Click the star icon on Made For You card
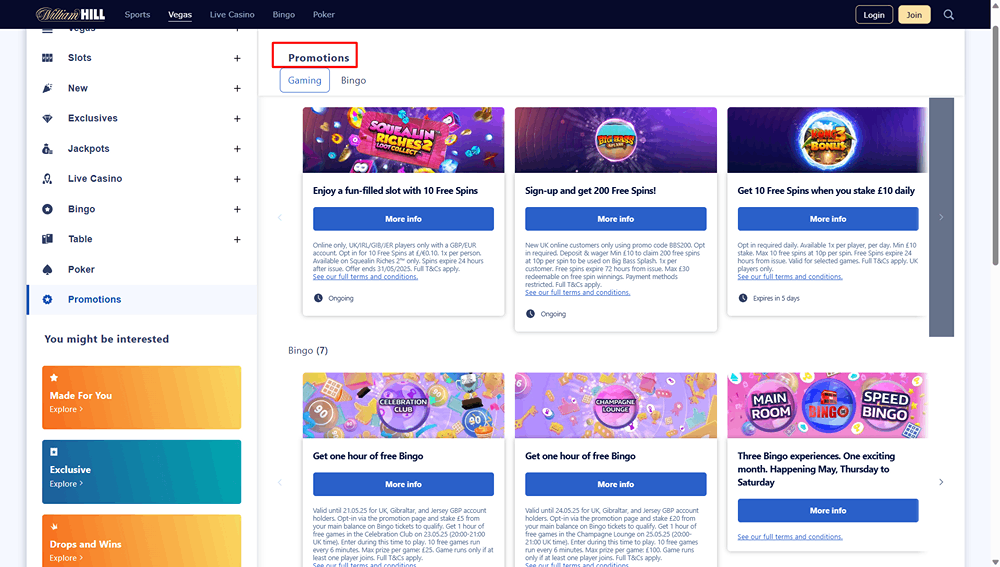Viewport: 1000px width, 567px height. coord(54,378)
